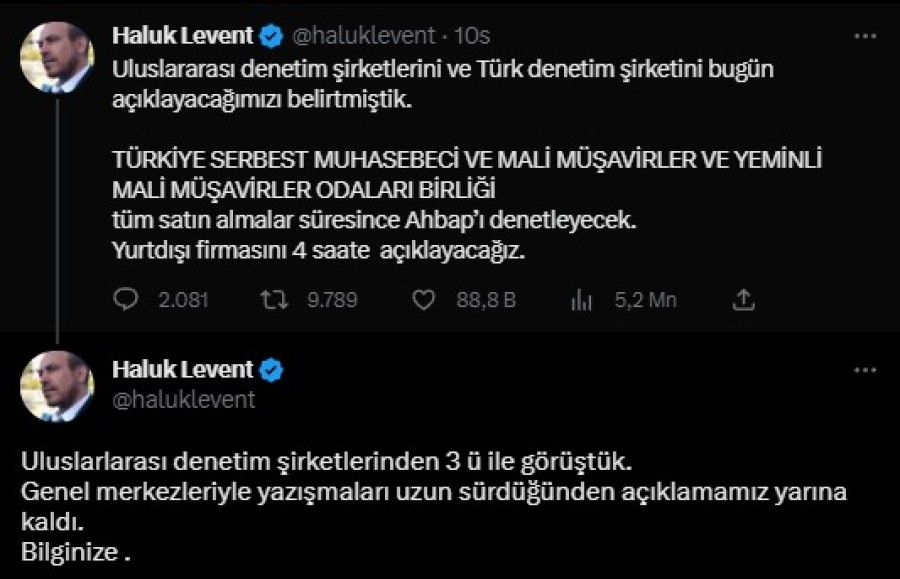Share the tweet via upload arrow icon

743,300
